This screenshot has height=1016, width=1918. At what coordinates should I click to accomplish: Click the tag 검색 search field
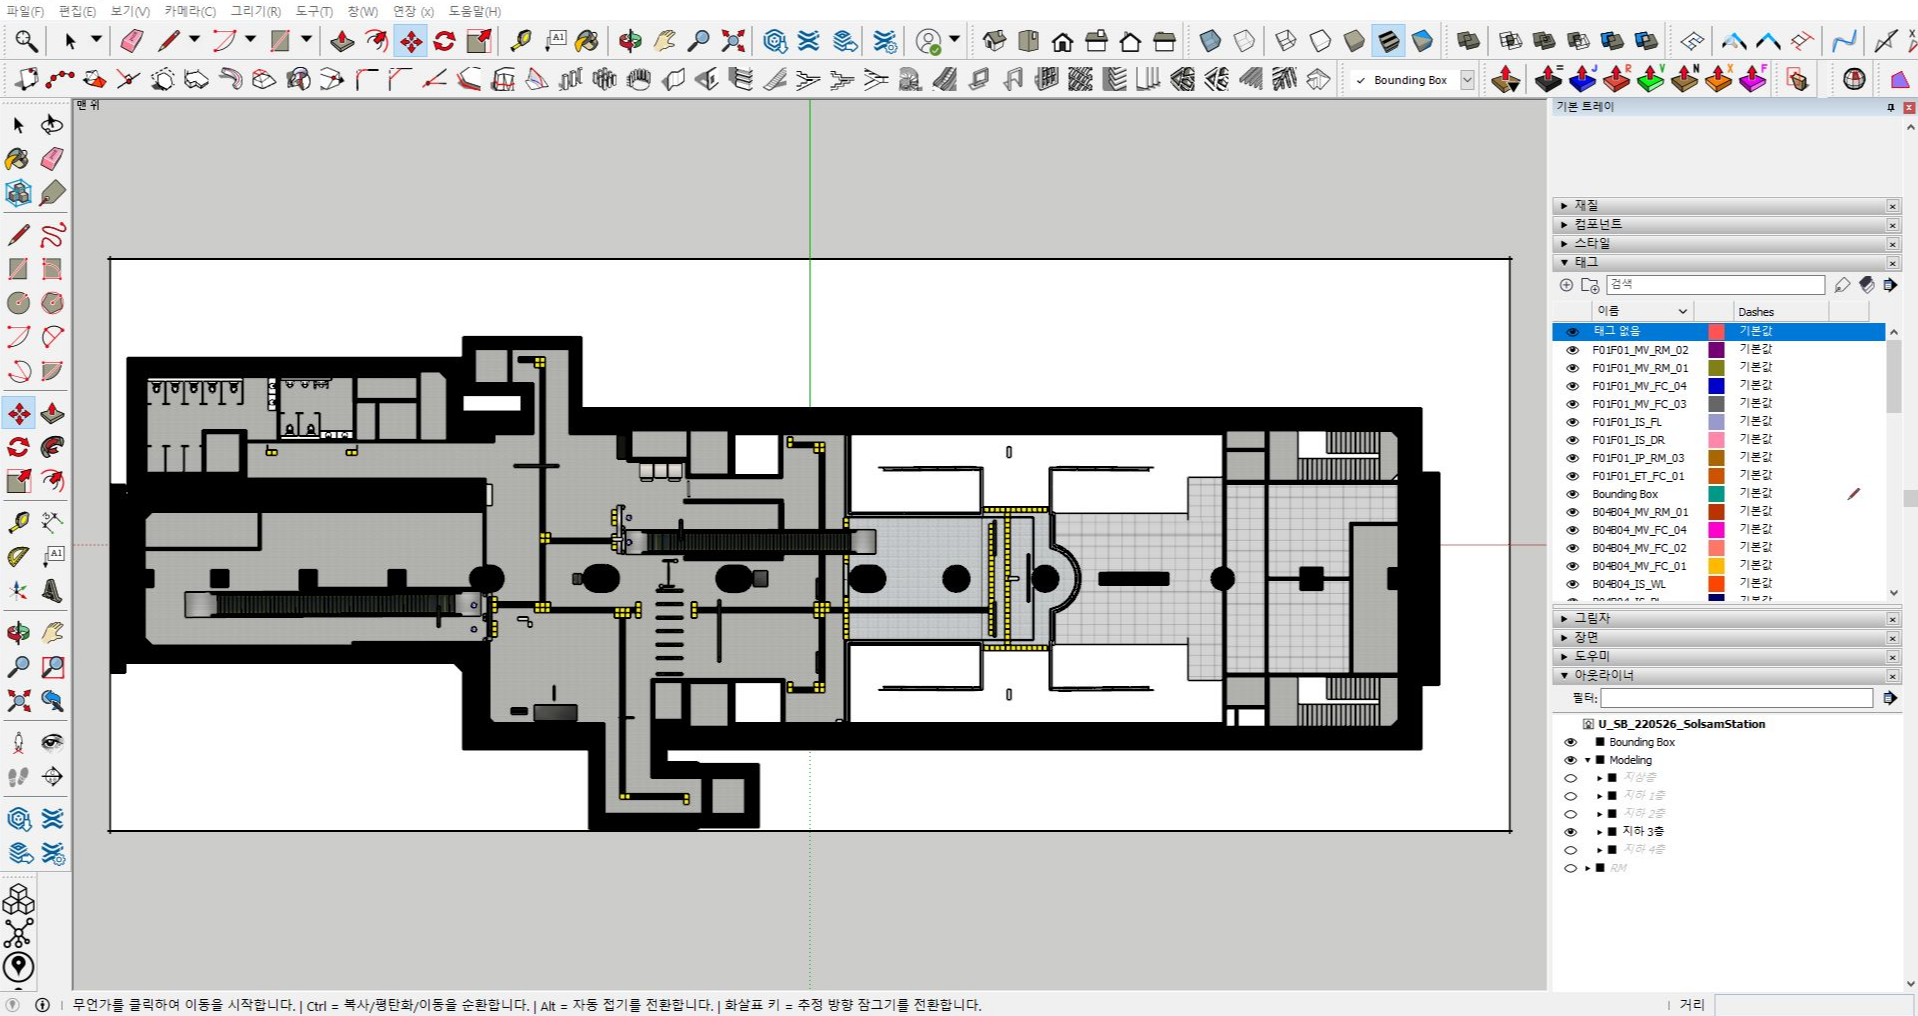(x=1715, y=285)
